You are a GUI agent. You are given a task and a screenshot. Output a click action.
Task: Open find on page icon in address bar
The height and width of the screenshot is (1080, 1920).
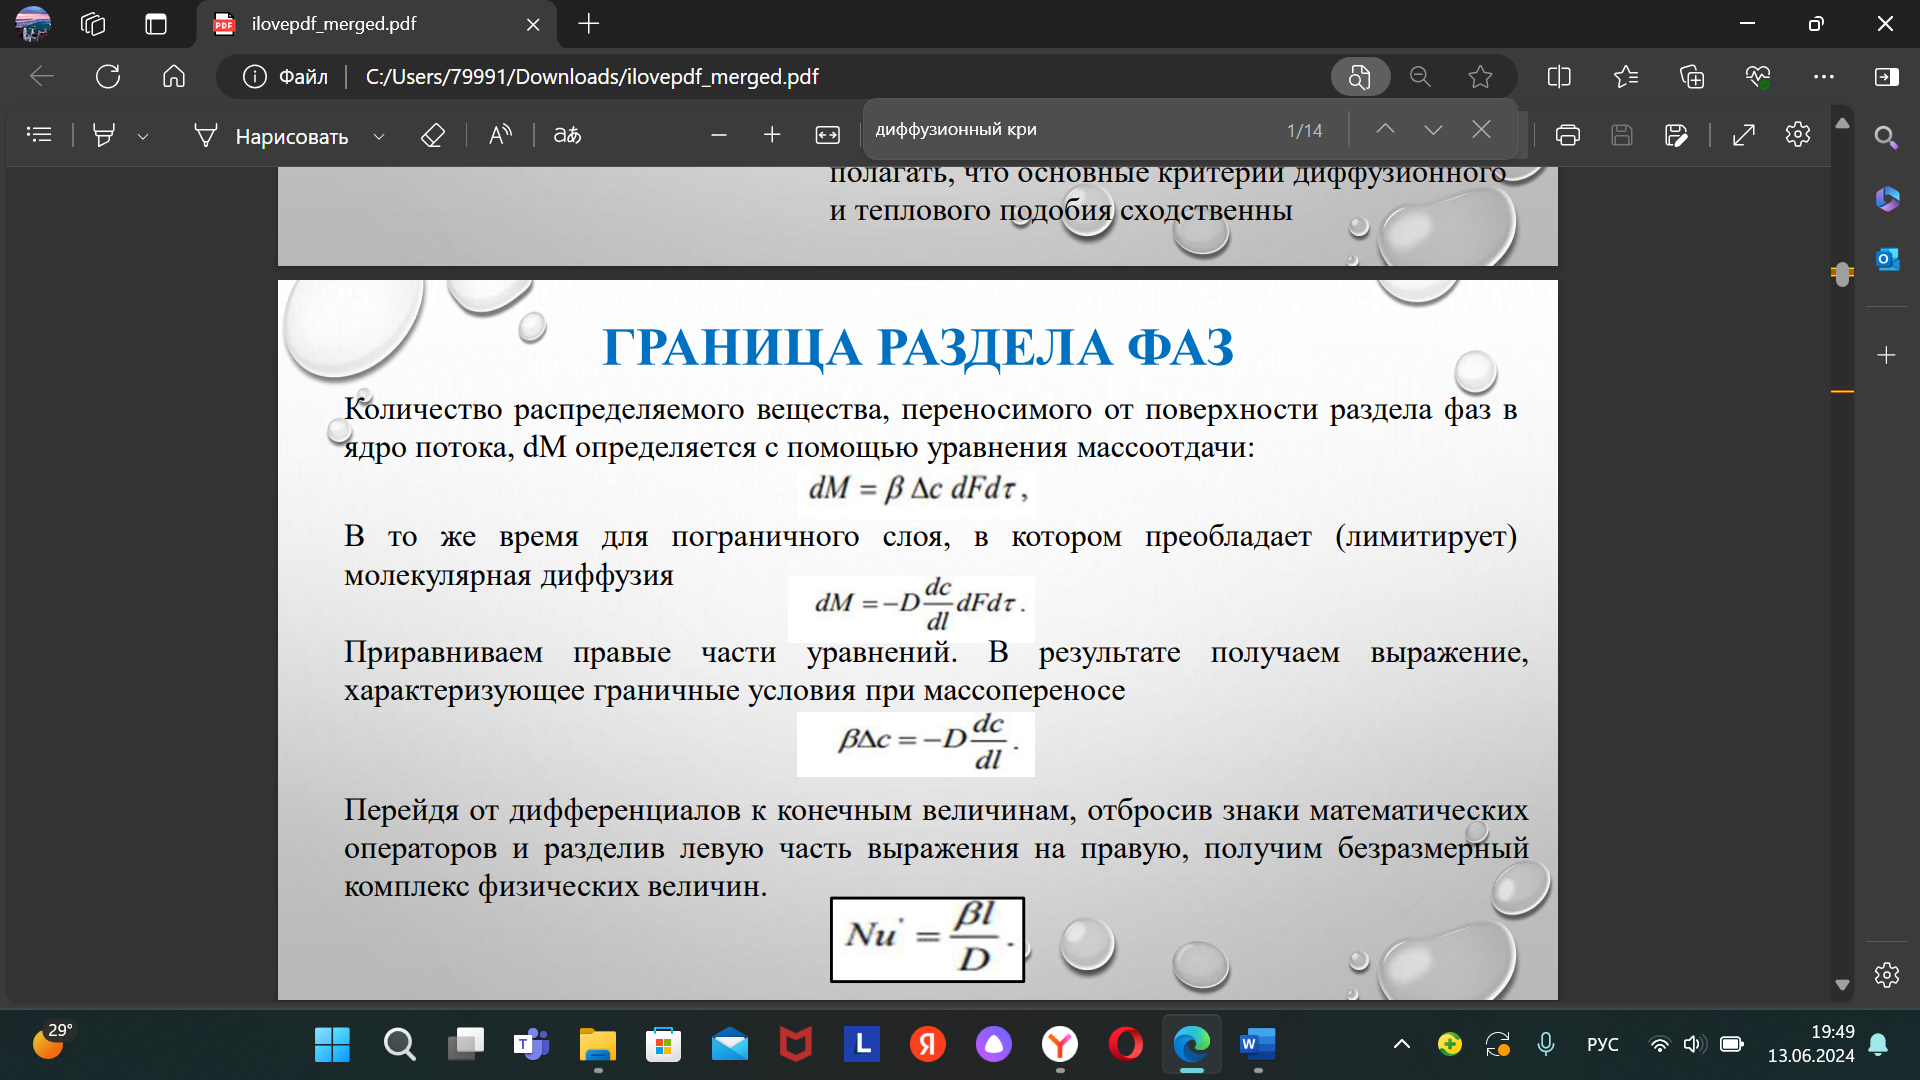coord(1359,77)
